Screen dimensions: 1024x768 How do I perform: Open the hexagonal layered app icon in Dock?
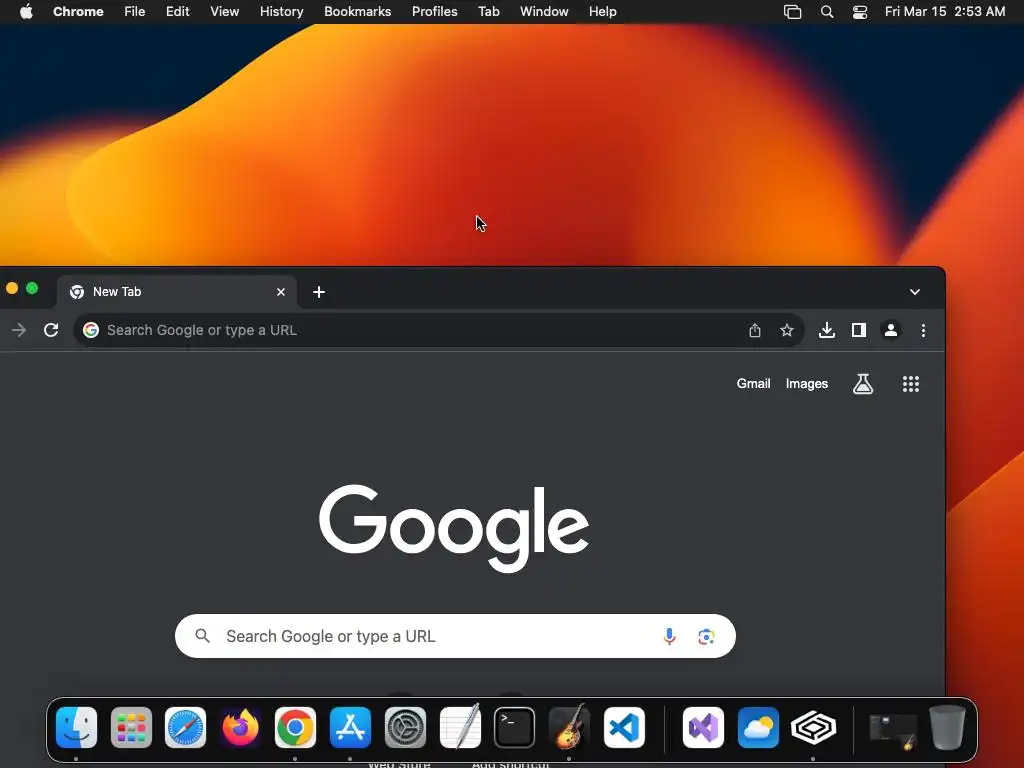coord(813,728)
